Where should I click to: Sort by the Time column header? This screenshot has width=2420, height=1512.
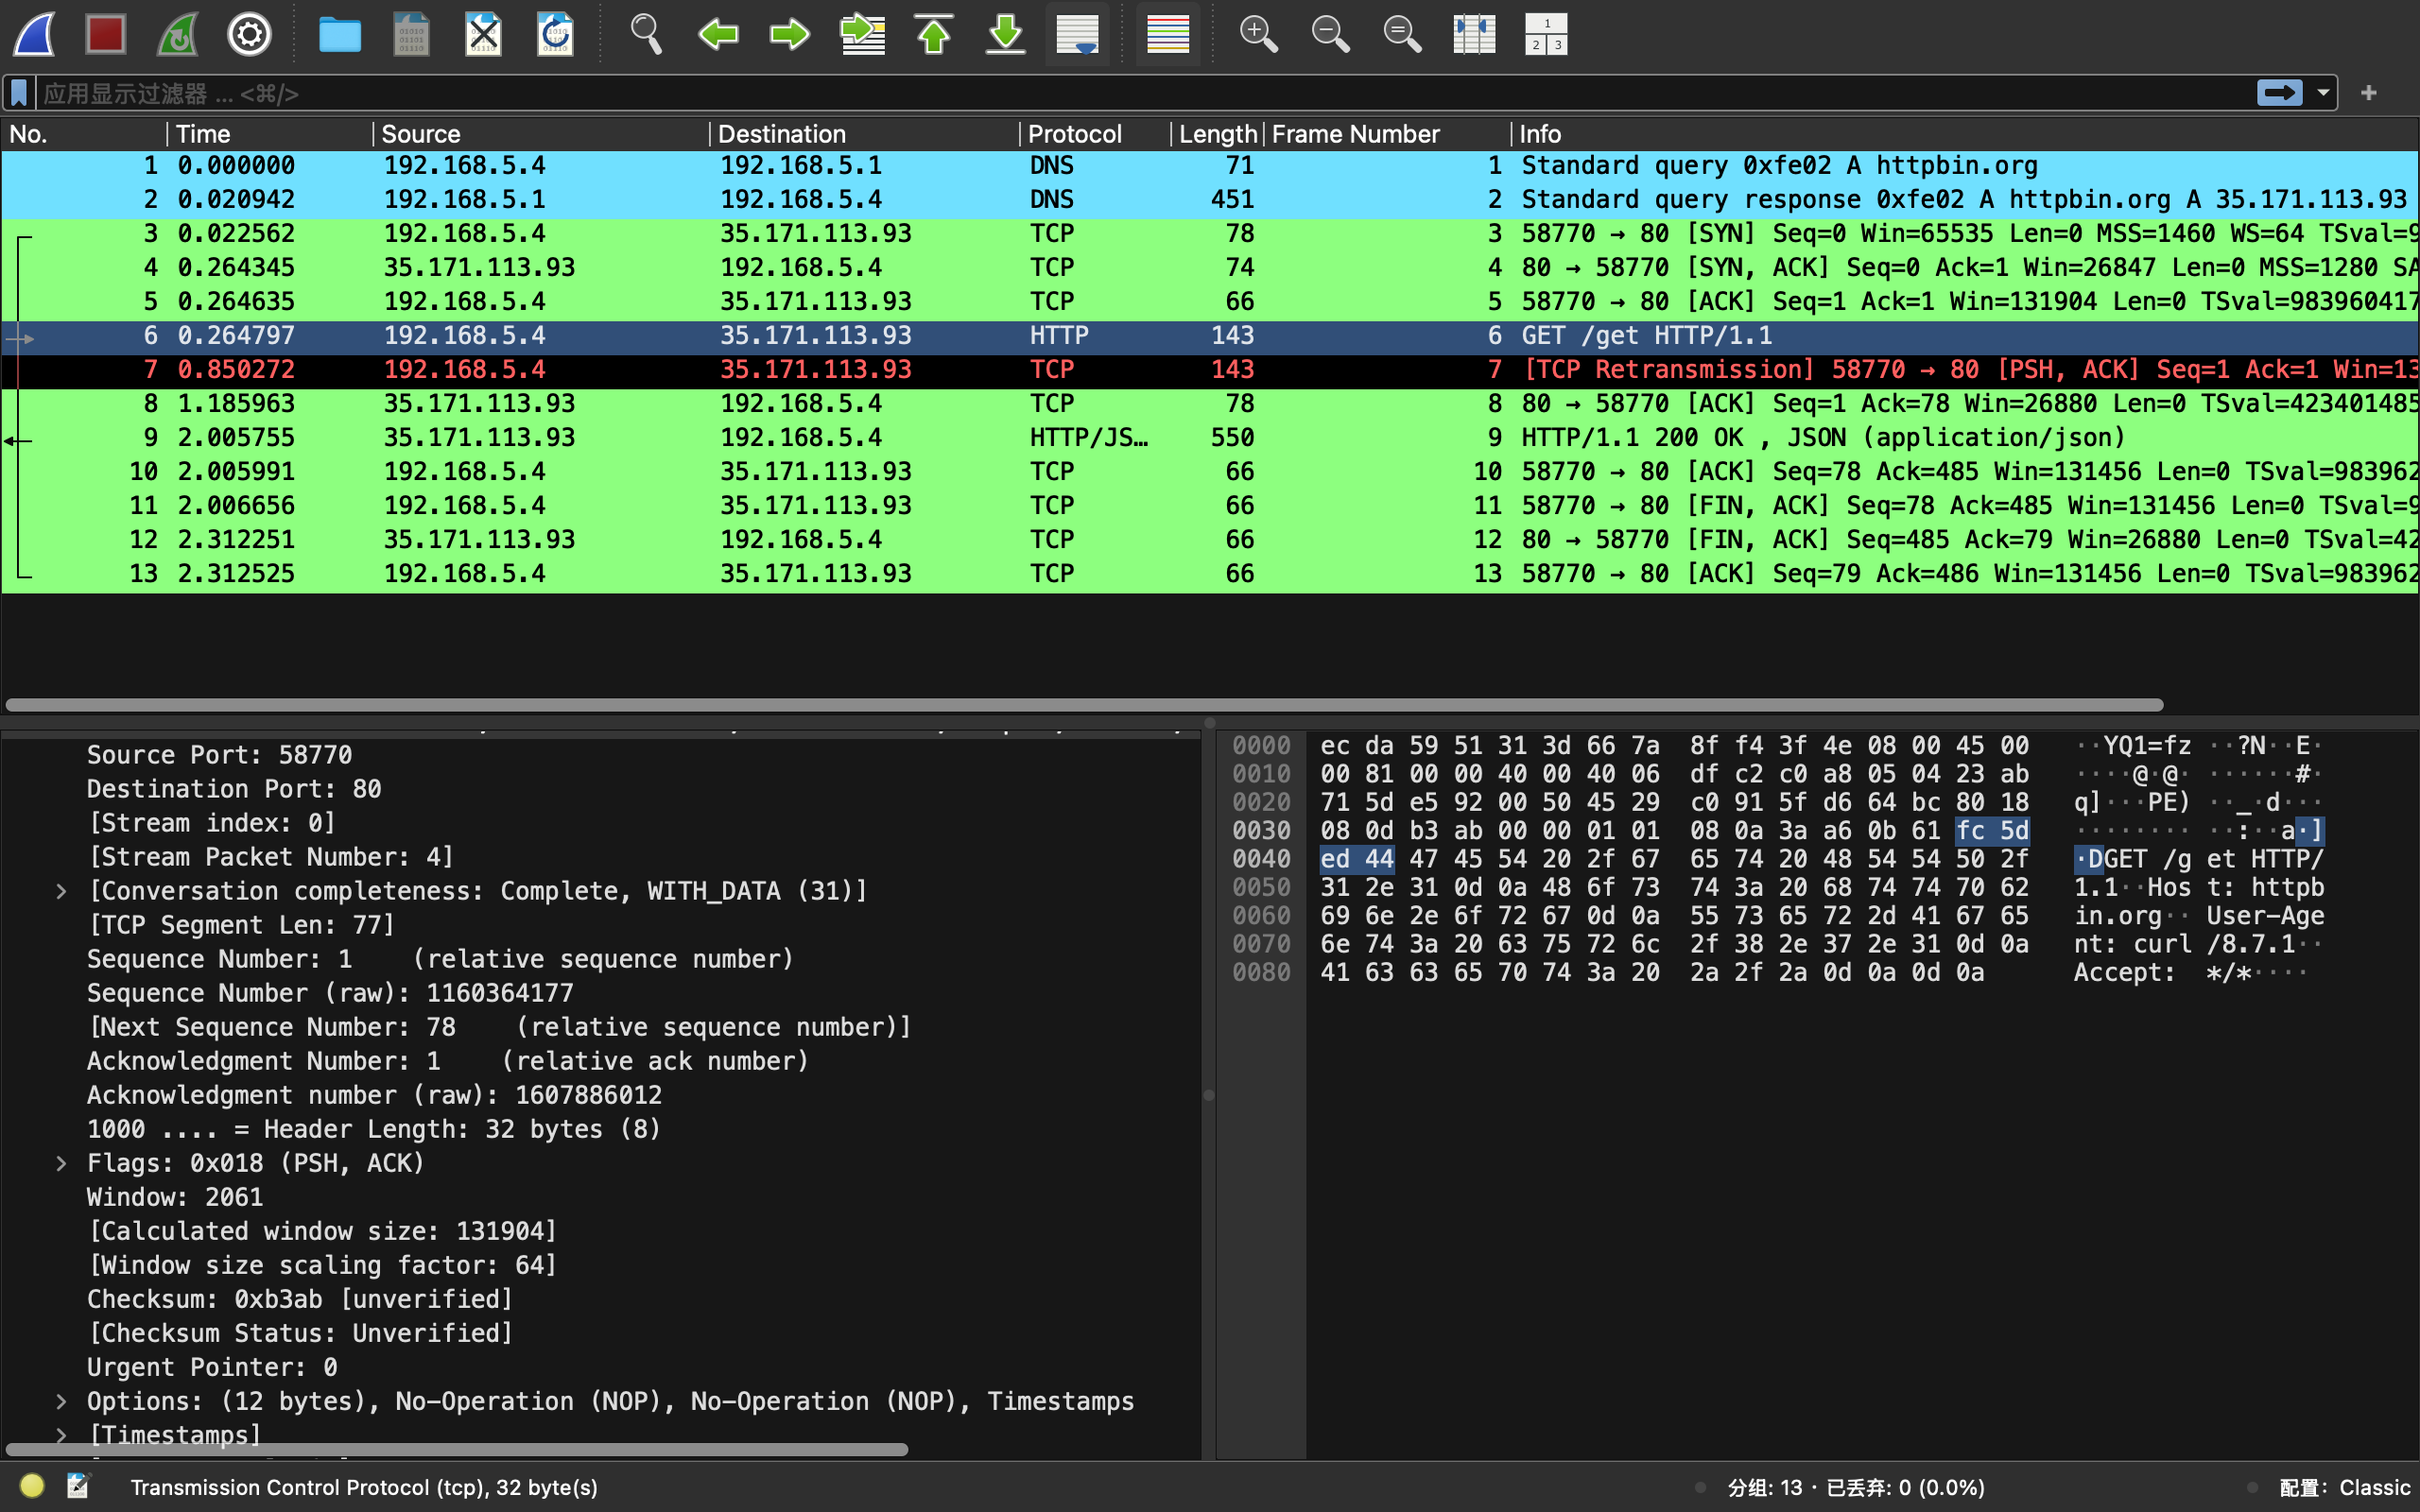coord(270,134)
